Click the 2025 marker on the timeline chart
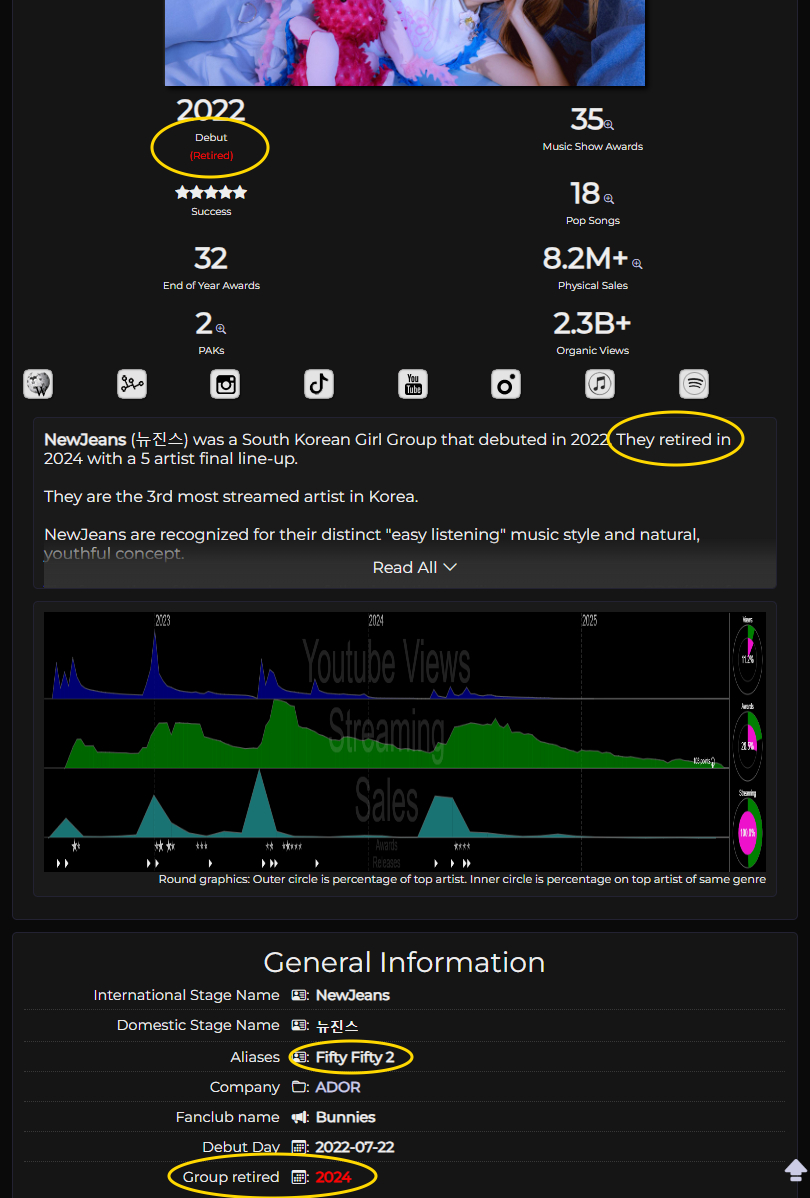Image resolution: width=810 pixels, height=1198 pixels. point(589,620)
